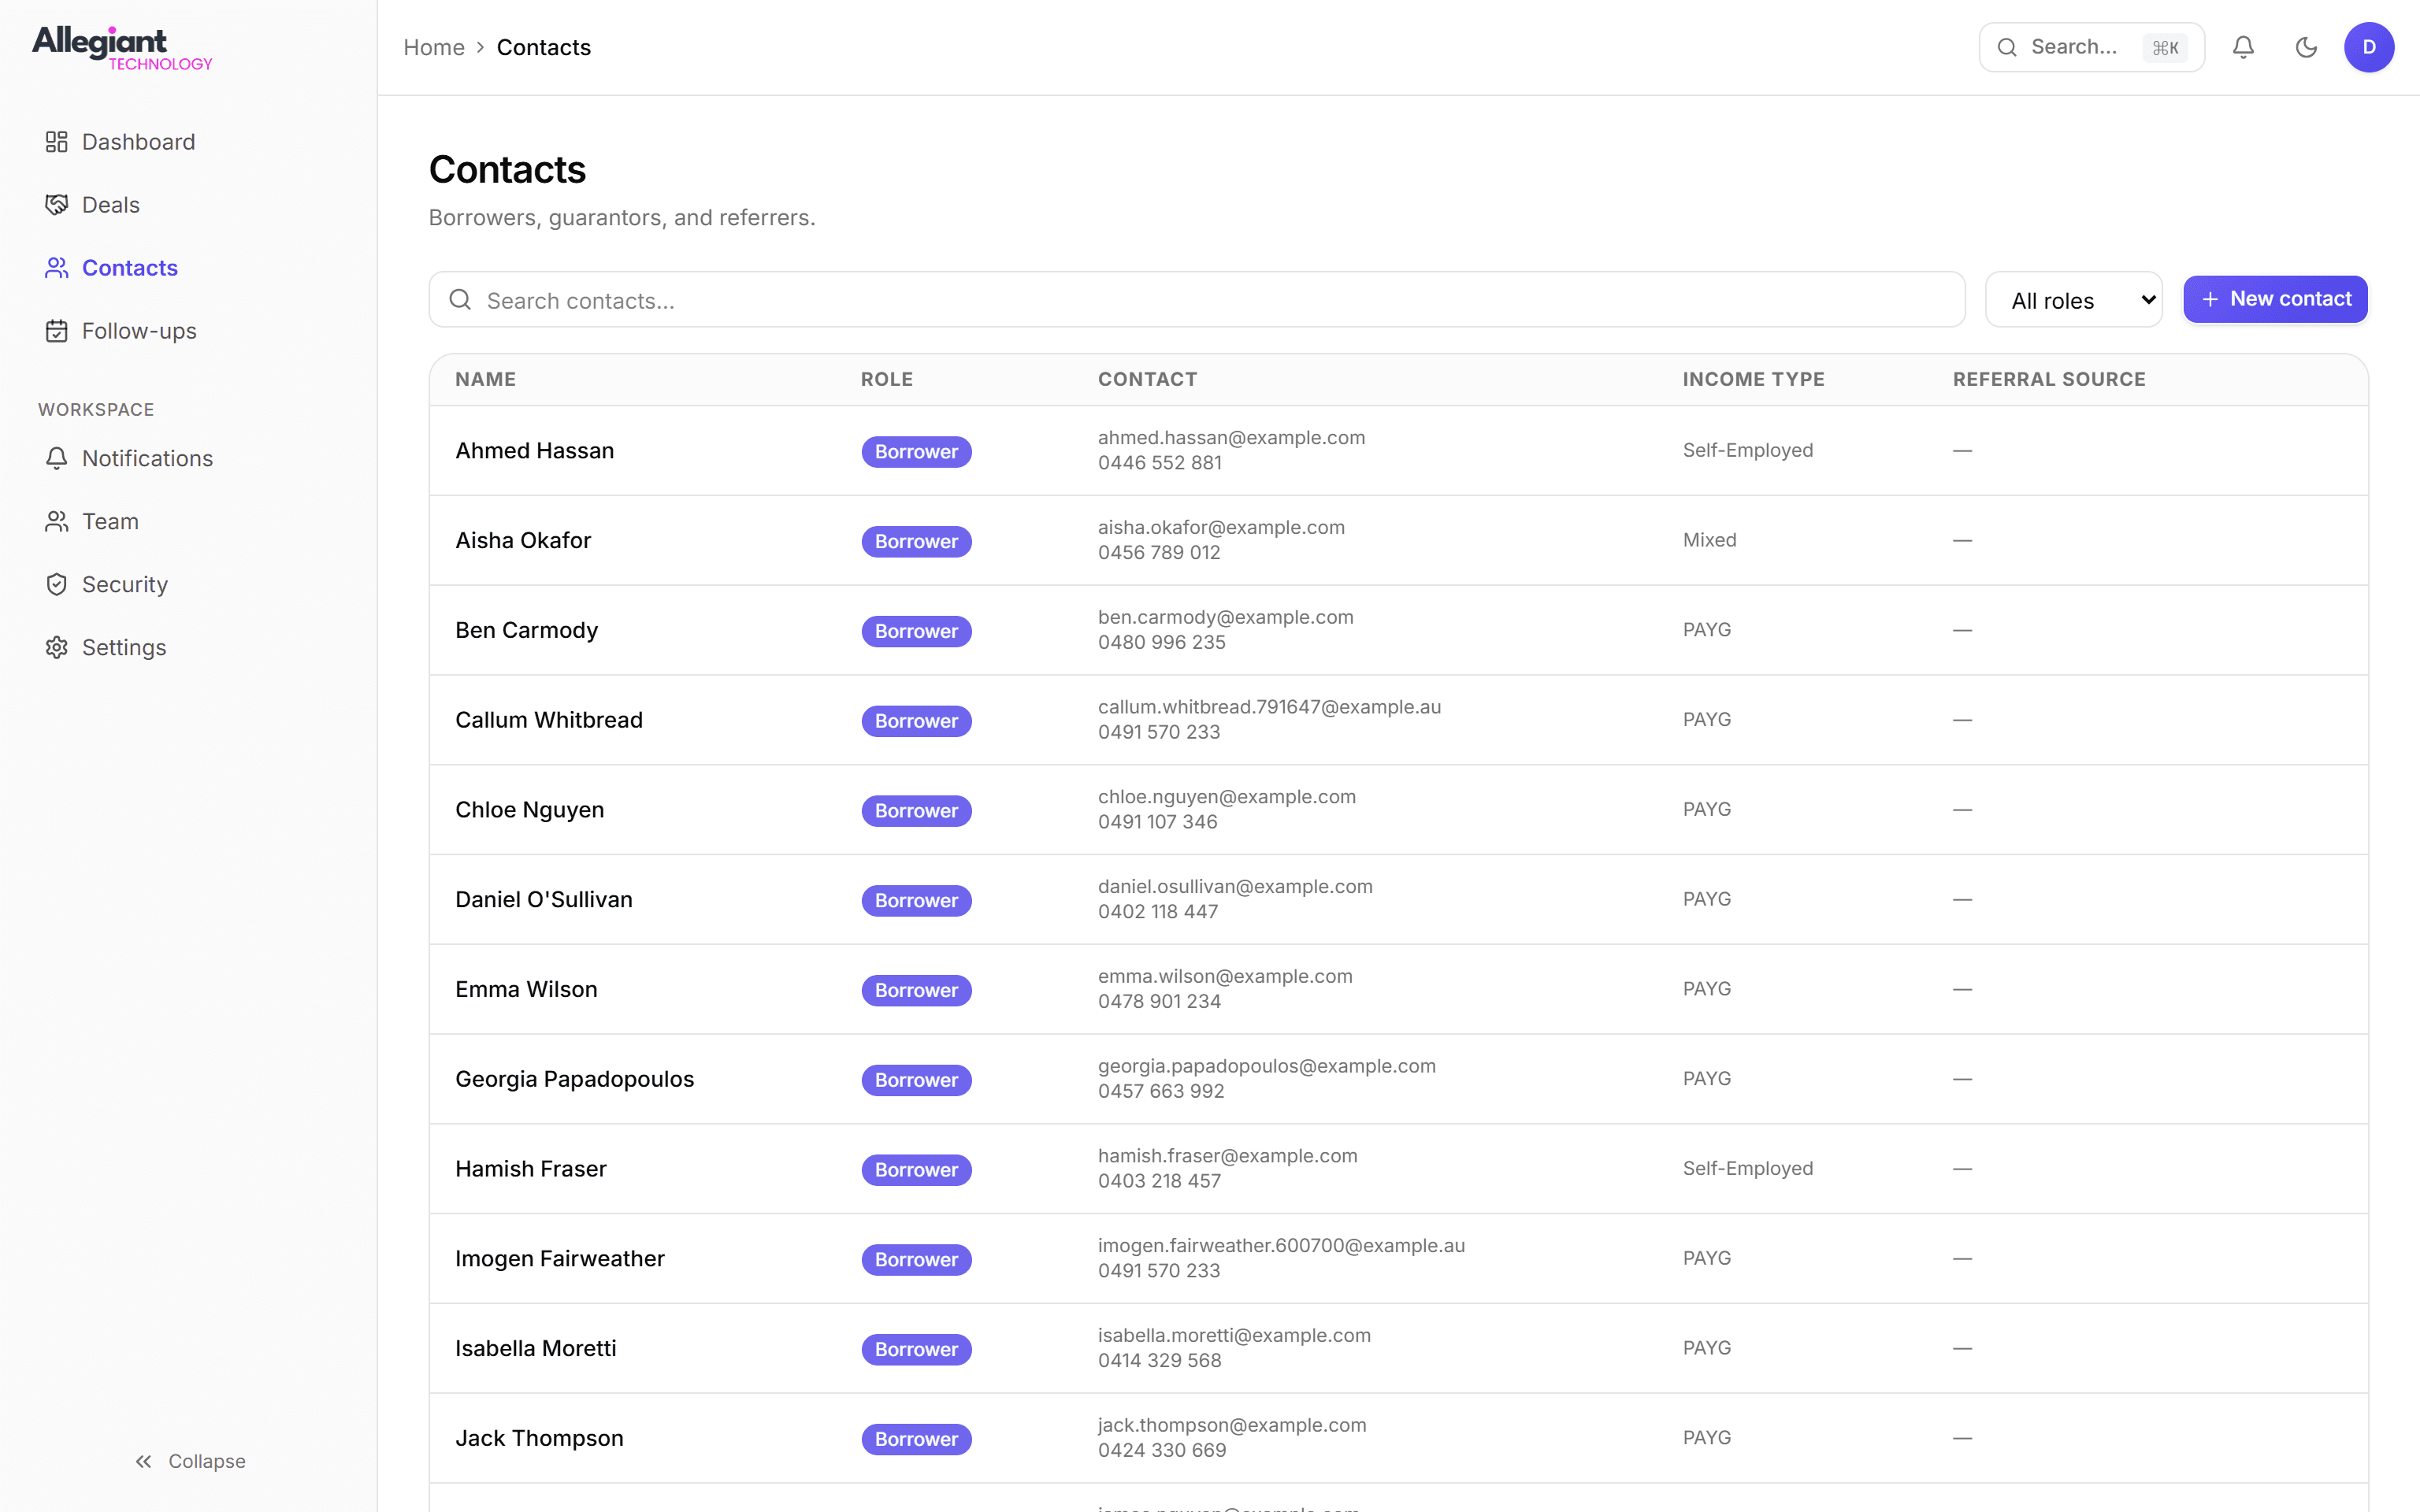Open notifications bell in top bar
This screenshot has width=2420, height=1512.
pos(2243,47)
